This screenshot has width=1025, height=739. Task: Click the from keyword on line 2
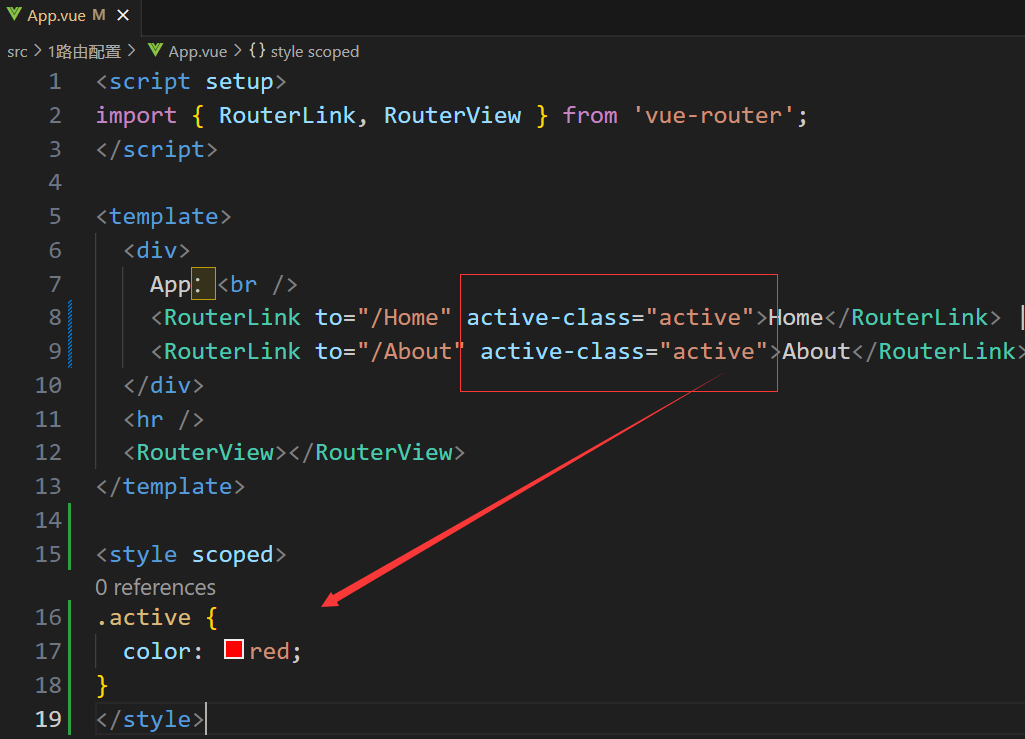point(590,116)
